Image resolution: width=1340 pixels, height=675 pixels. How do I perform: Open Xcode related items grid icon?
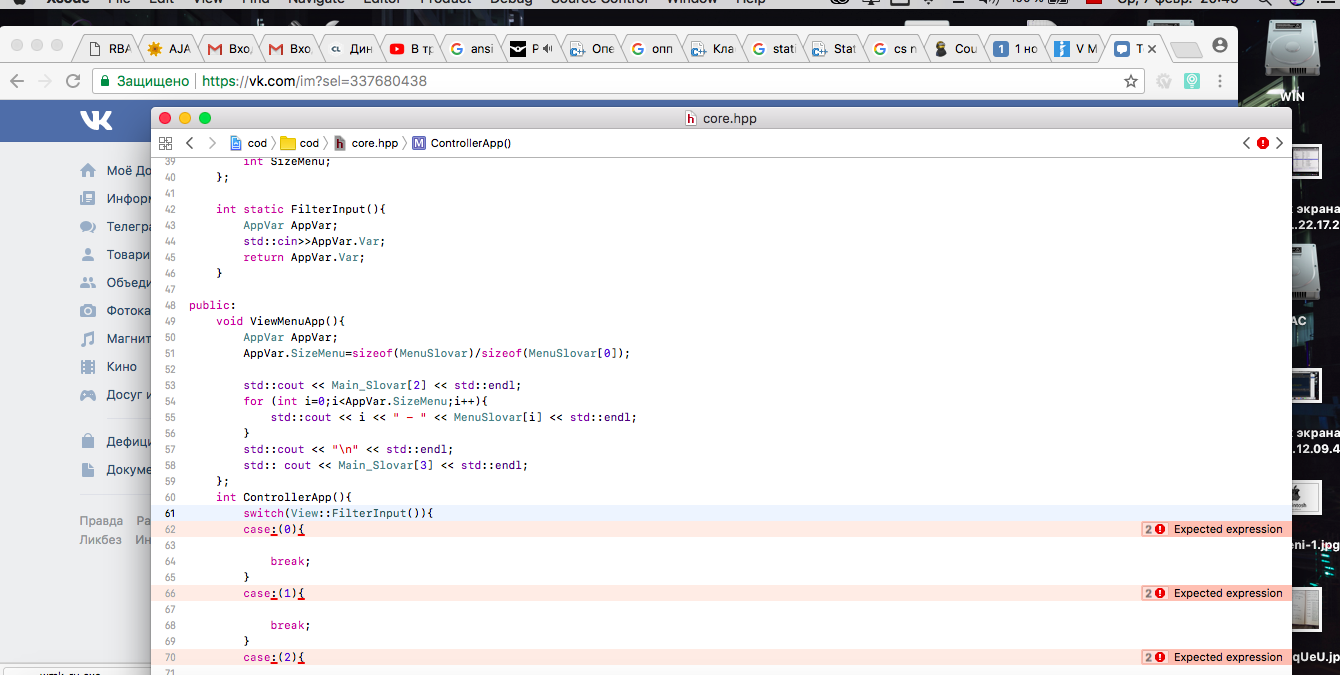[166, 143]
